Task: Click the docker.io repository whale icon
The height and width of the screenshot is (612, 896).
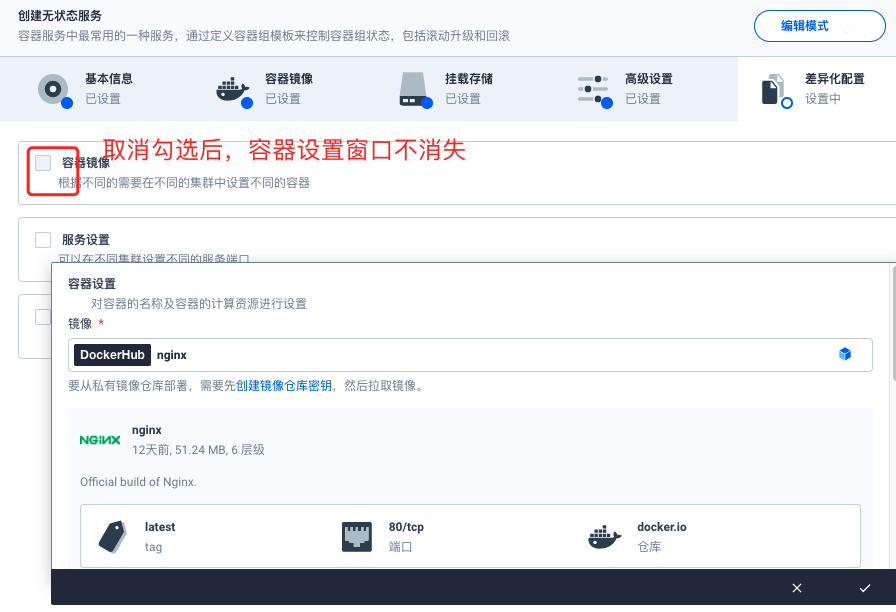Action: point(604,537)
